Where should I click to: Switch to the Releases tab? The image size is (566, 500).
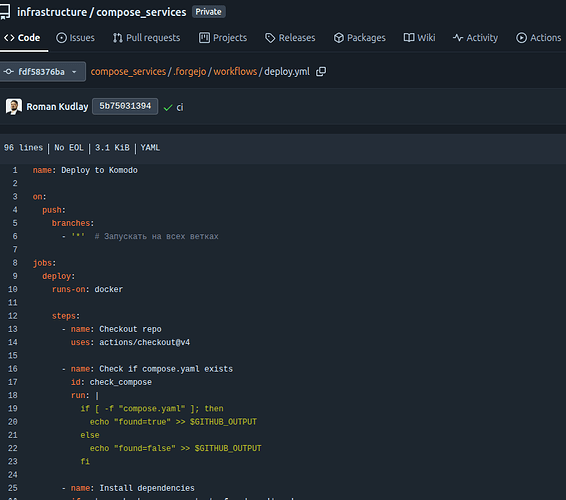(290, 38)
